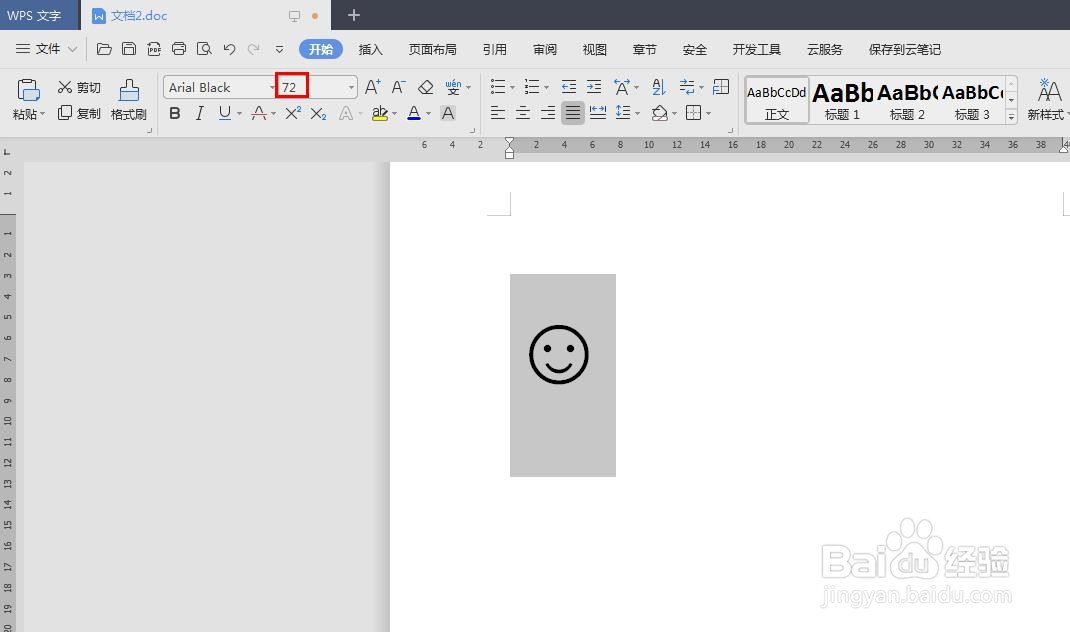
Task: Open the 开发工具 tab
Action: pos(756,49)
